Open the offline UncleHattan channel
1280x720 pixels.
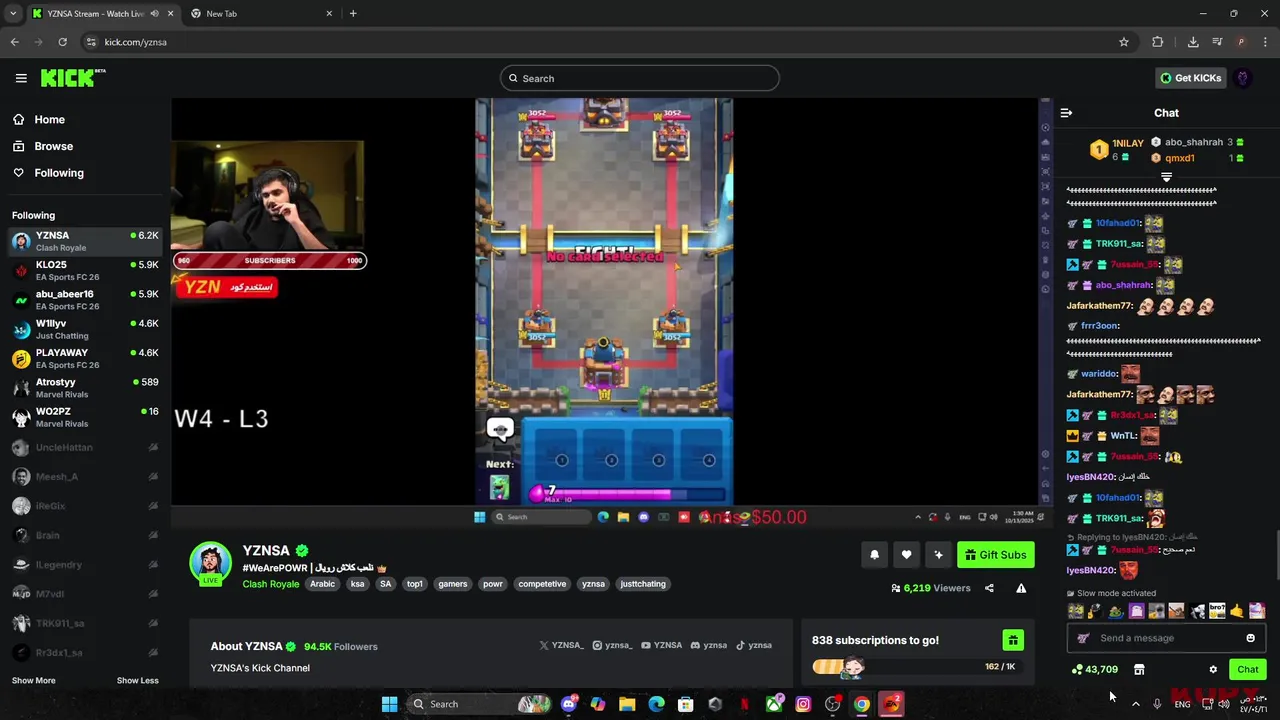tap(85, 447)
